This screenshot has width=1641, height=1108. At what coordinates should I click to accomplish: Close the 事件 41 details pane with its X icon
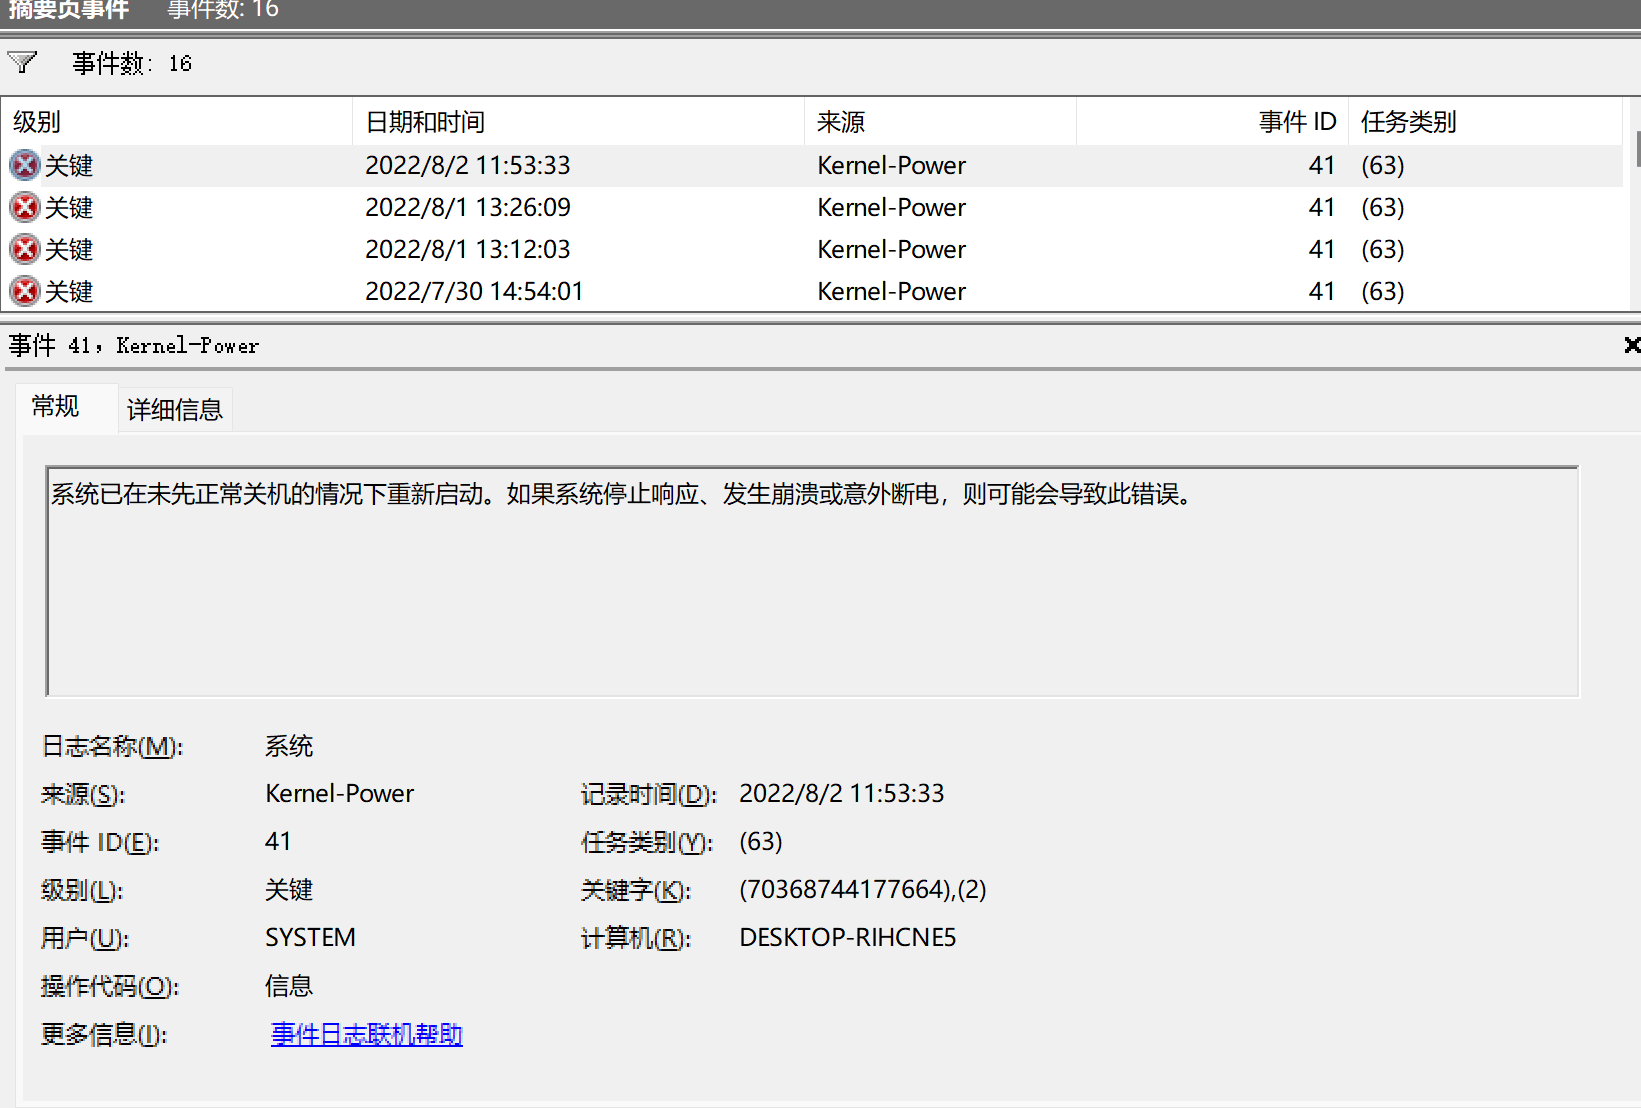(x=1632, y=345)
